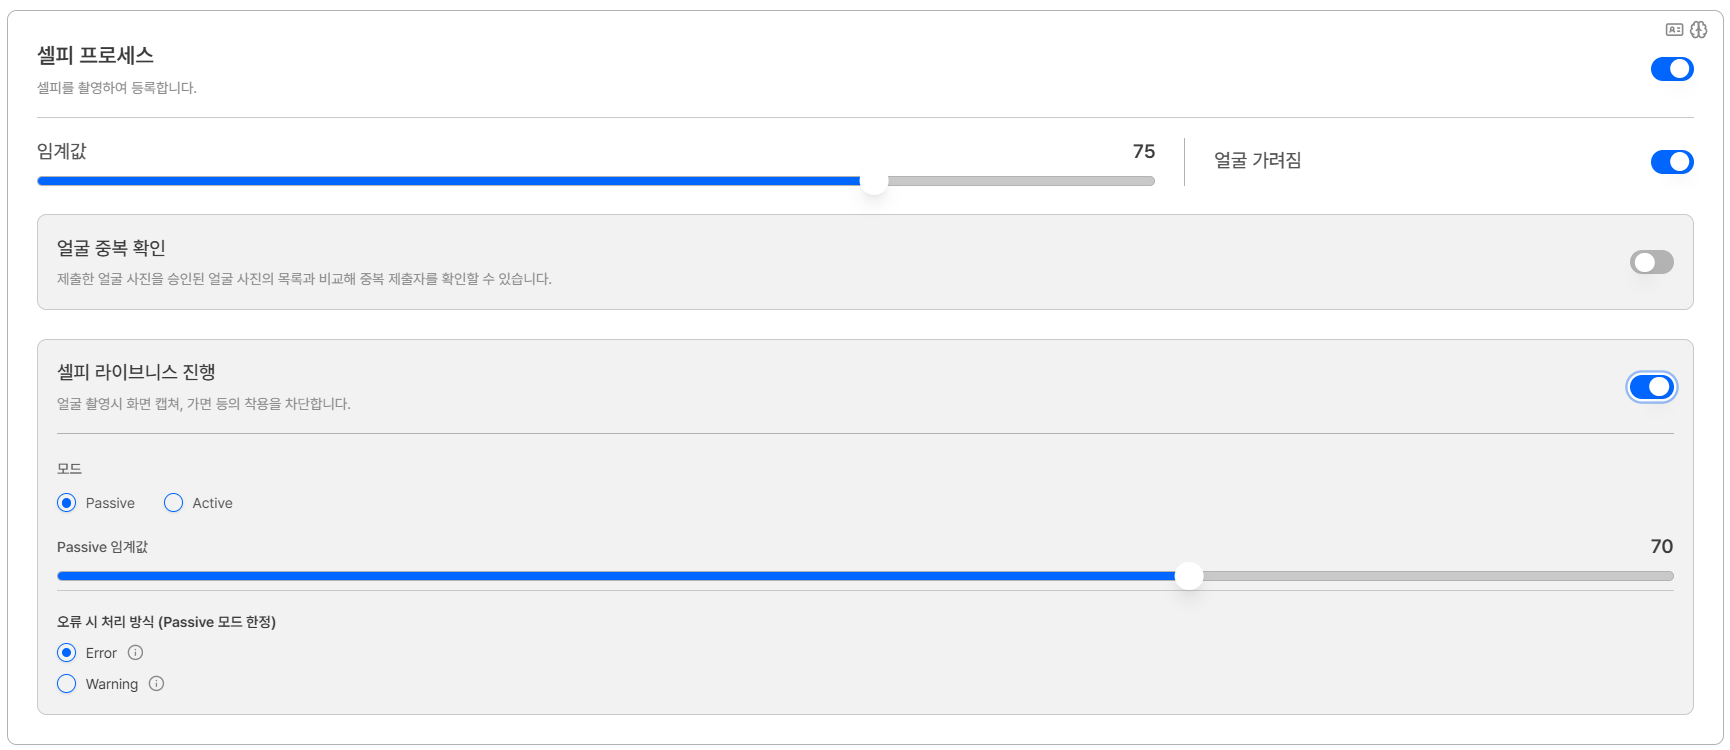The image size is (1730, 750).
Task: Click the brain icon at top right
Action: pyautogui.click(x=1699, y=30)
